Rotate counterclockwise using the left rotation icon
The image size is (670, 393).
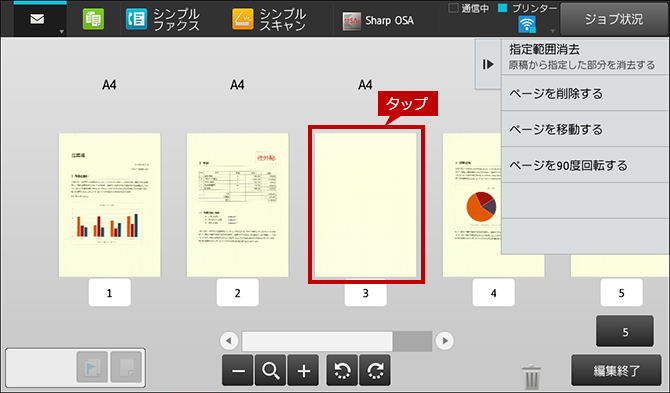[x=342, y=370]
